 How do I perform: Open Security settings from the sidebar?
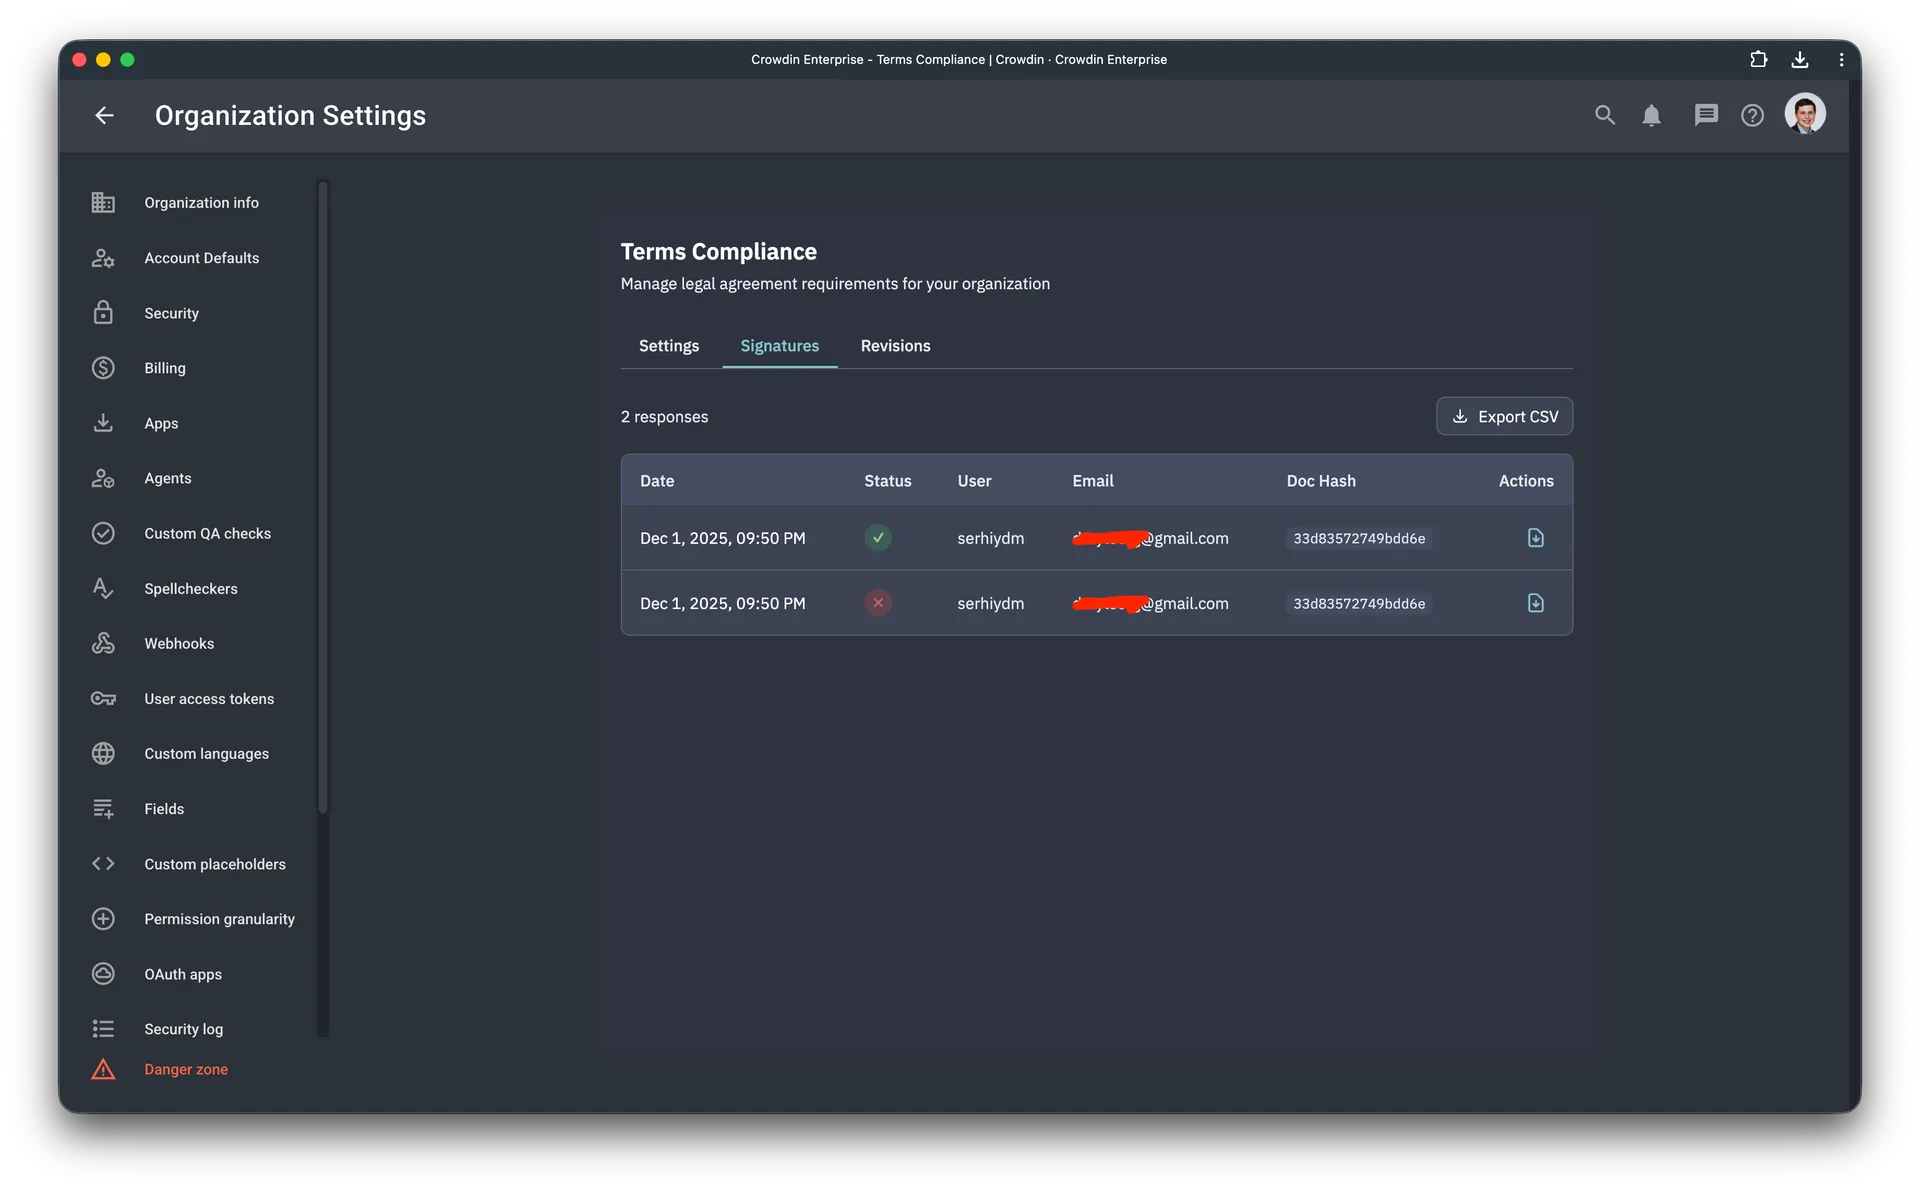[171, 313]
